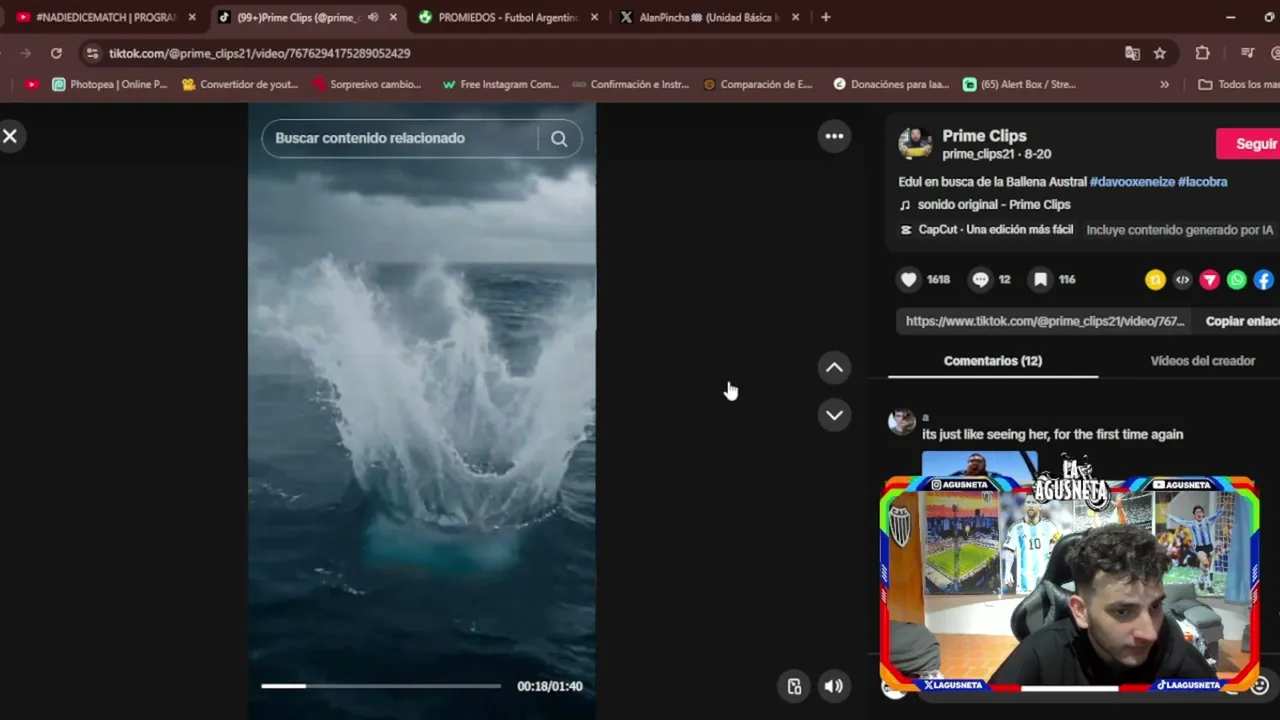
Task: Open the Prime Clips profile name
Action: click(x=984, y=136)
